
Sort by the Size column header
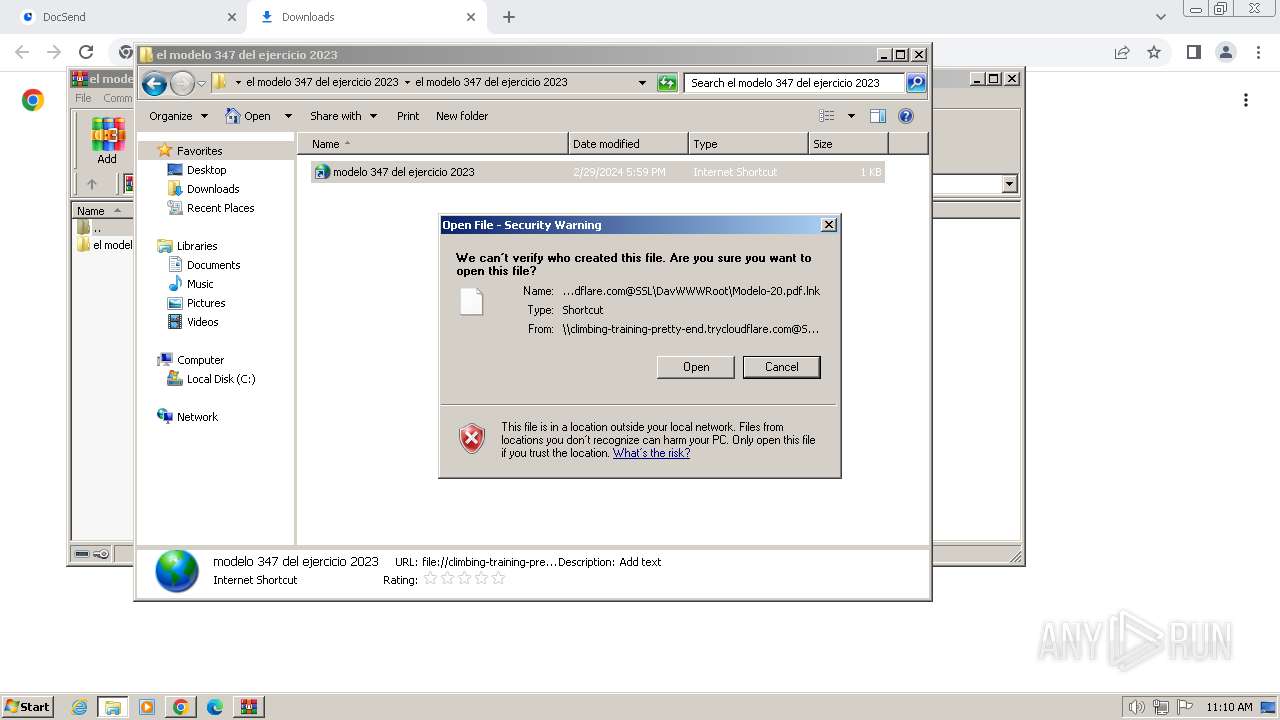tap(848, 144)
